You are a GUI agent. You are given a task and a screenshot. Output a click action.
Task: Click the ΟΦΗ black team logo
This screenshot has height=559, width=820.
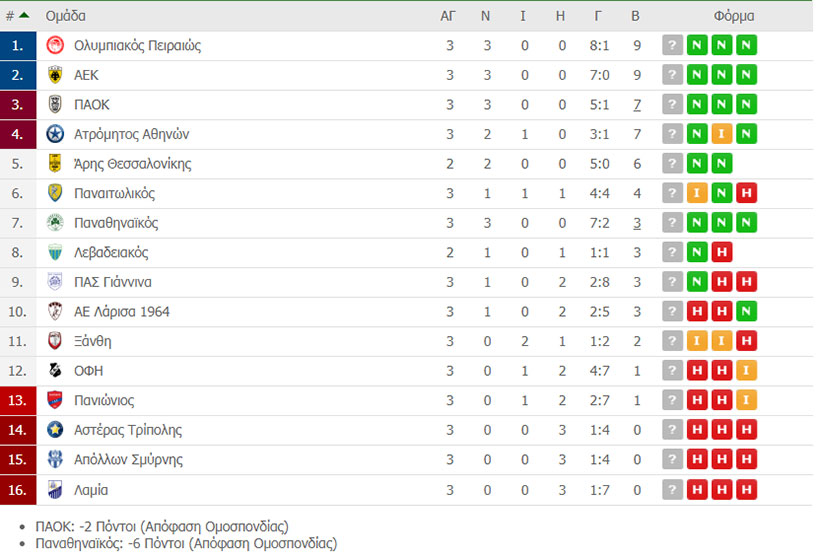point(55,371)
